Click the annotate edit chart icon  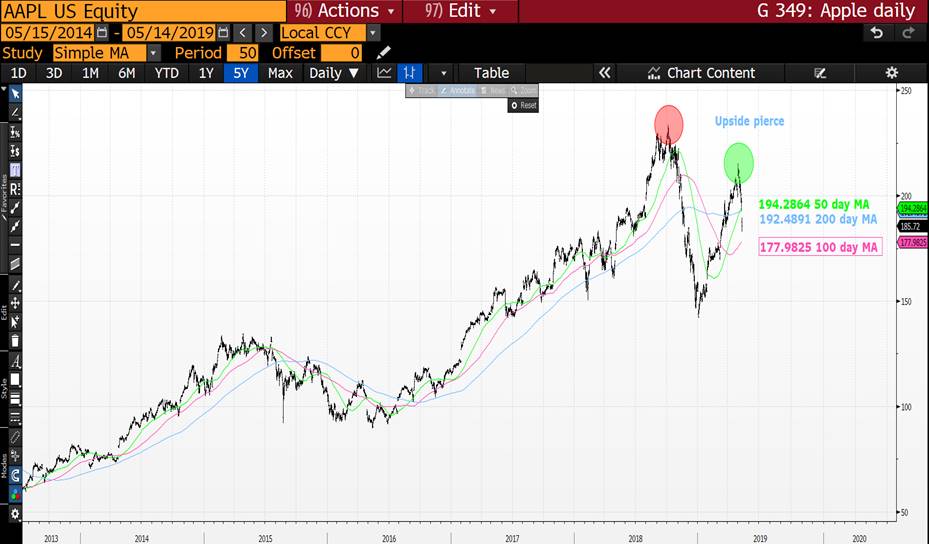pos(820,73)
